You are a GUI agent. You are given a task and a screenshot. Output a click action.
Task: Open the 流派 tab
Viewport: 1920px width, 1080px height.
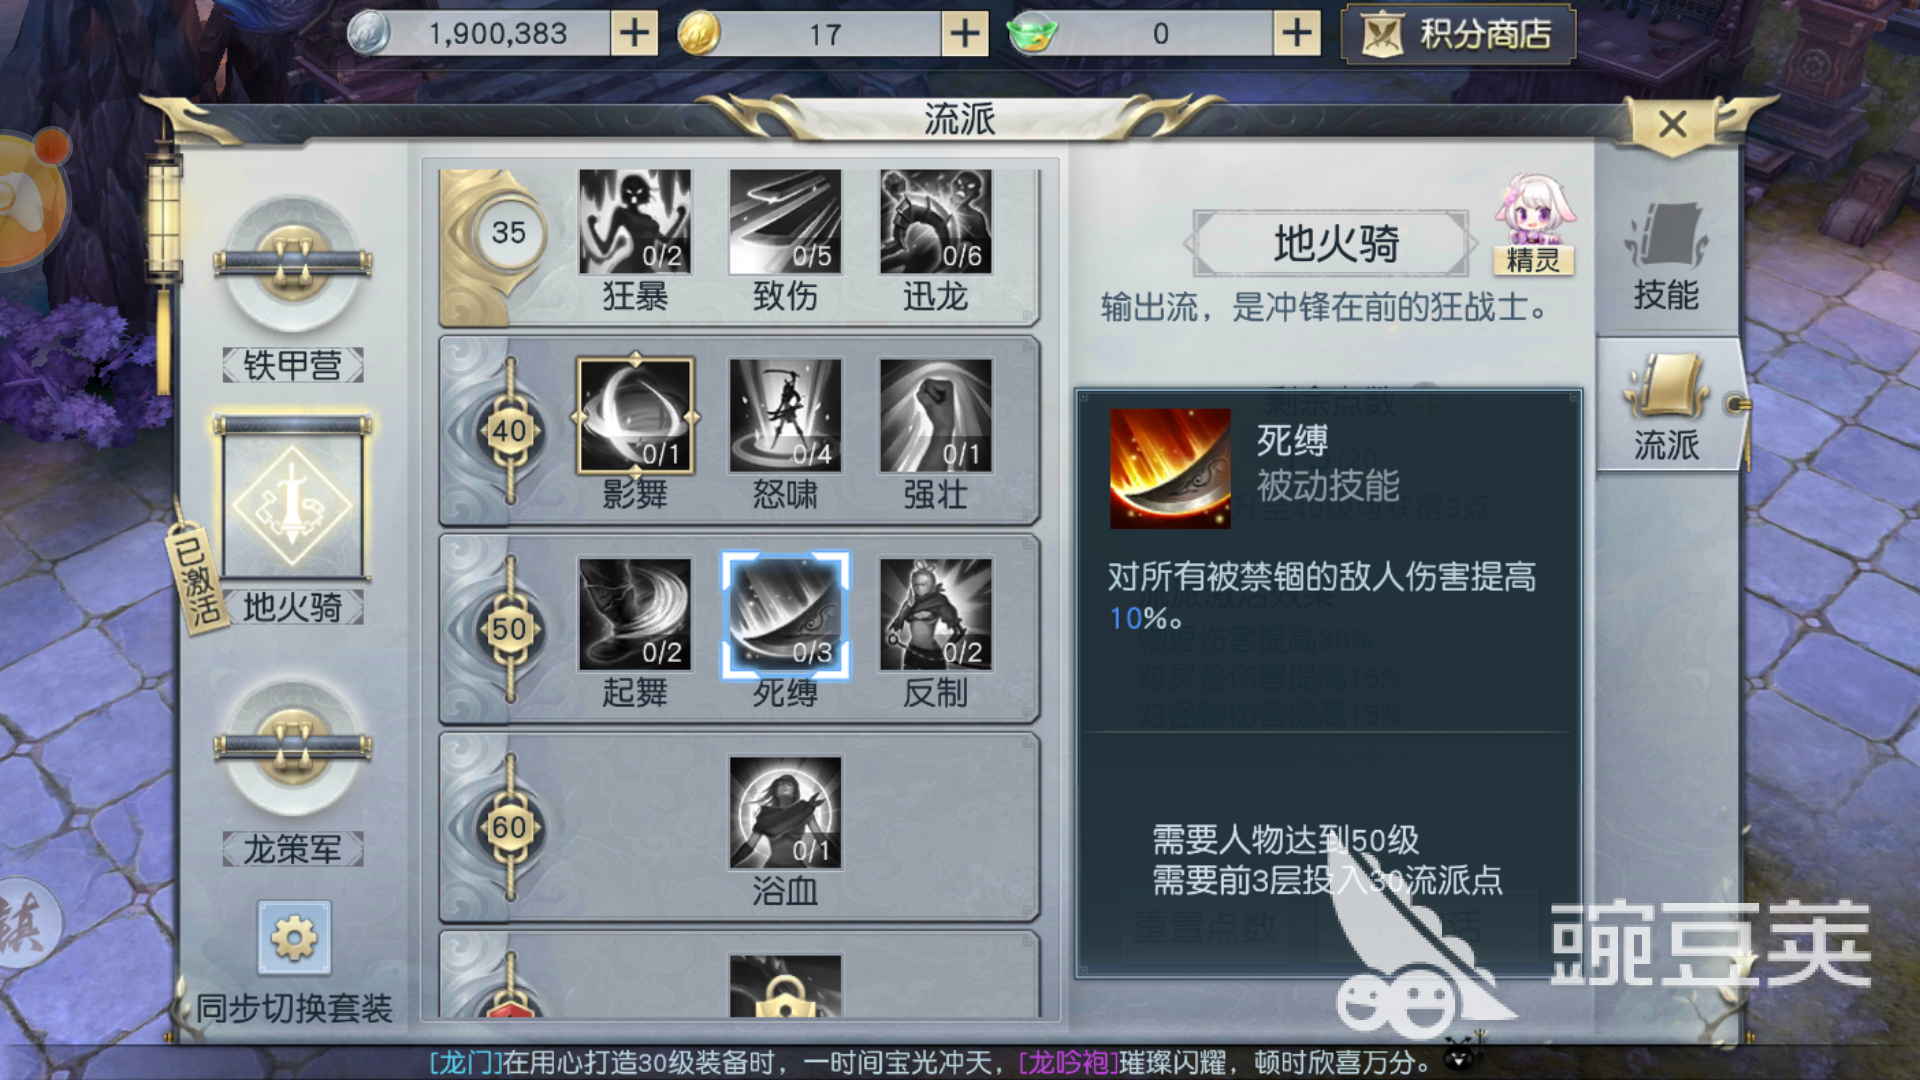(1666, 407)
